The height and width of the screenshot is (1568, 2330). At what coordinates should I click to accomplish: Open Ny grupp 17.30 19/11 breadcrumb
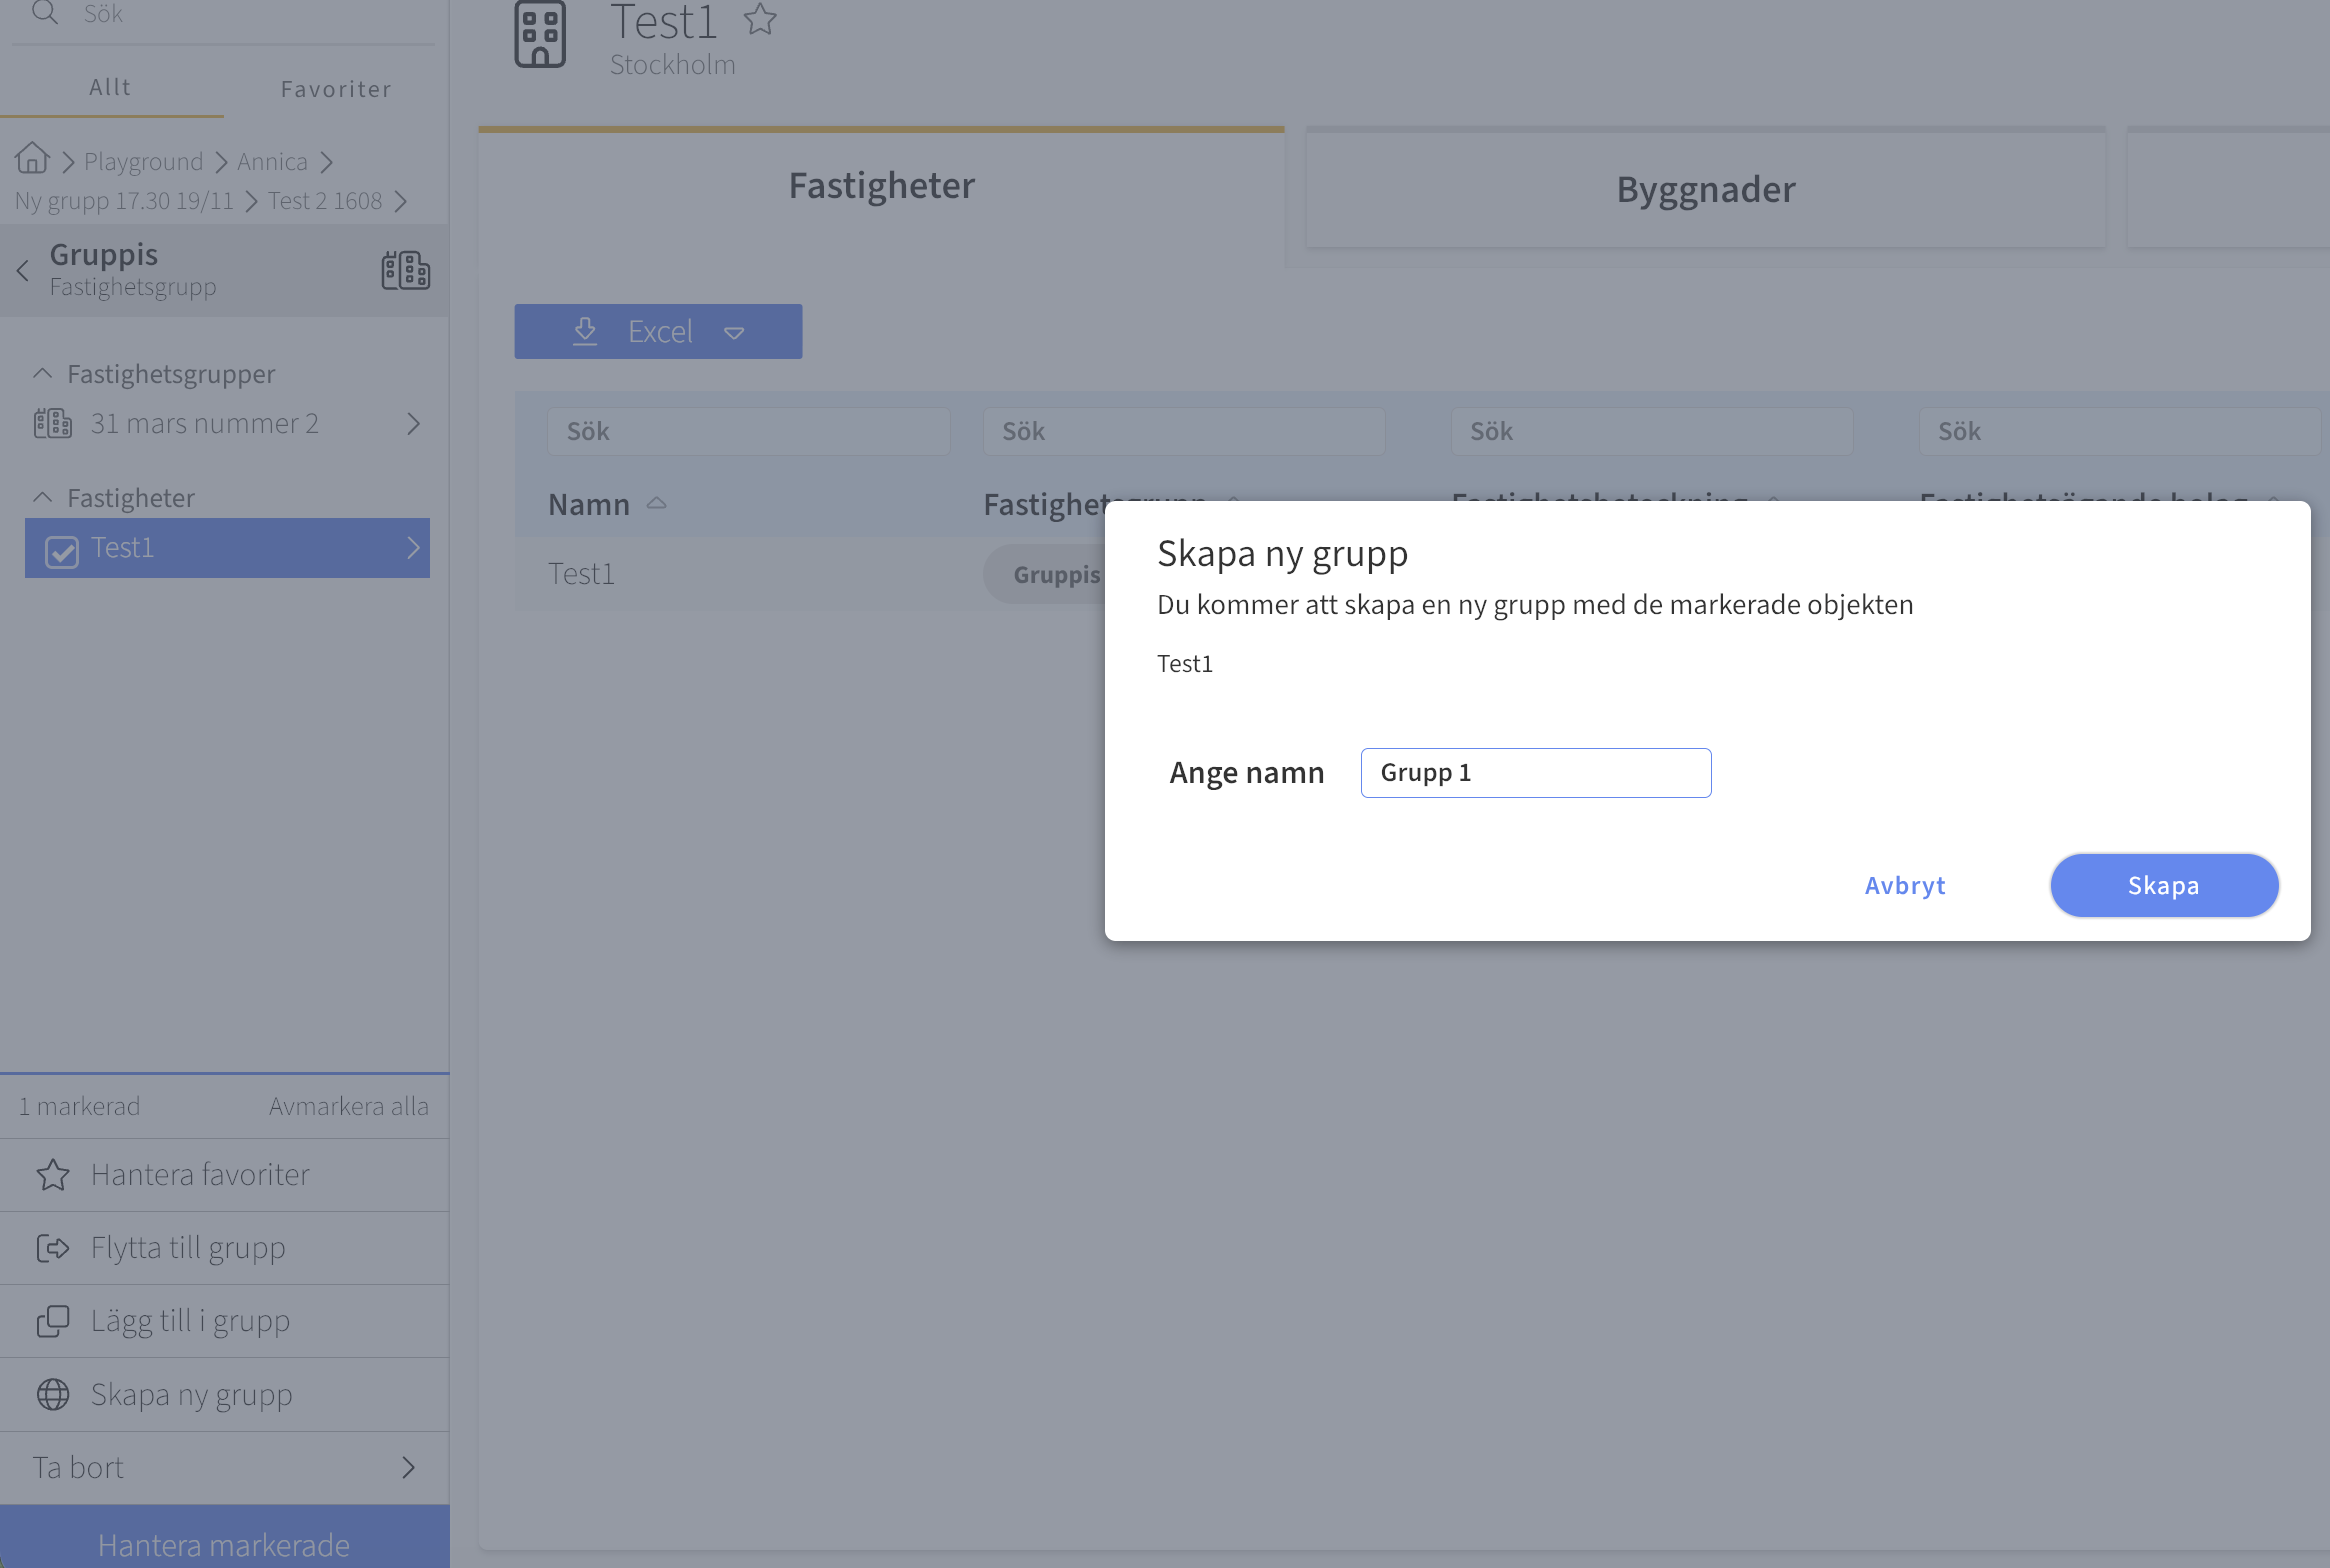pyautogui.click(x=124, y=201)
